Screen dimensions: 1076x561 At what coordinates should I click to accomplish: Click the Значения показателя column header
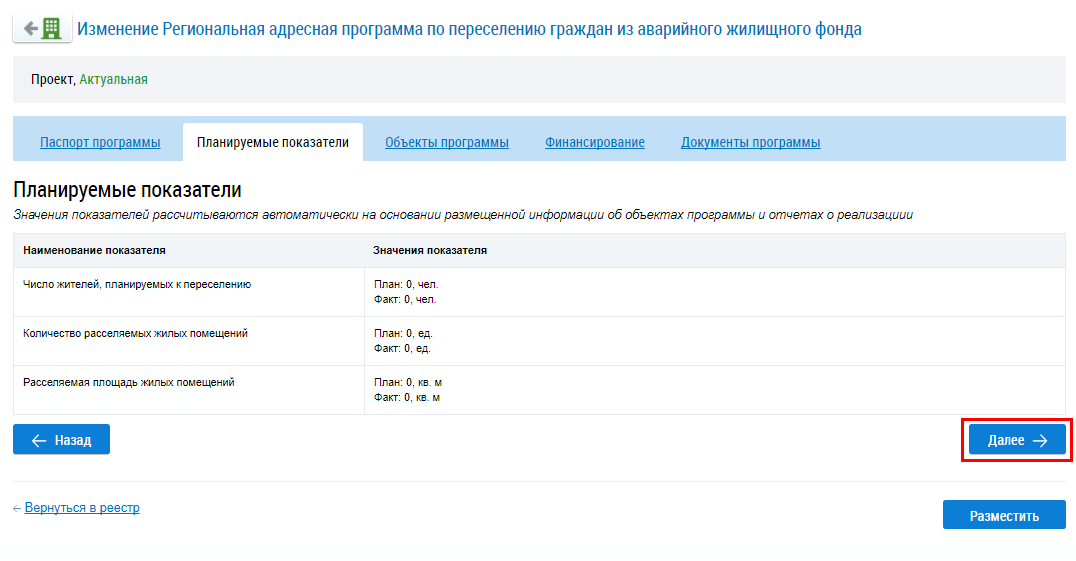tap(430, 250)
